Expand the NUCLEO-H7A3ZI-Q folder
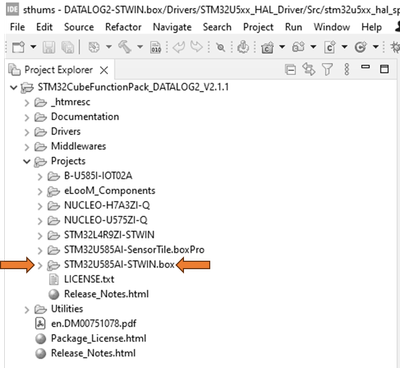400x368 pixels. coord(40,206)
